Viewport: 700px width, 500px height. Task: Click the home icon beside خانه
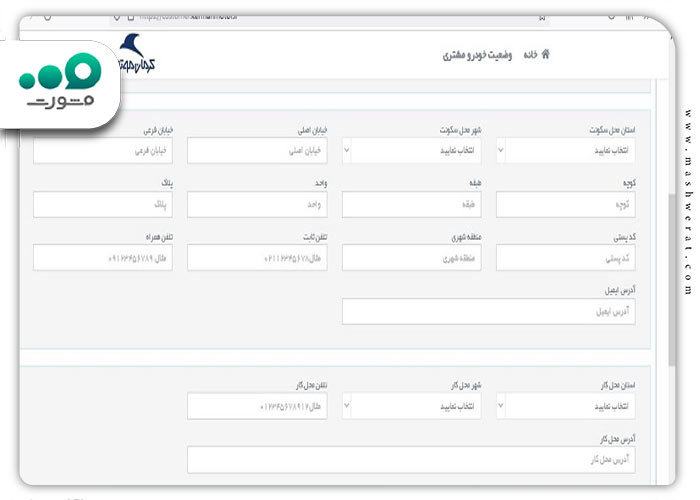coord(546,54)
